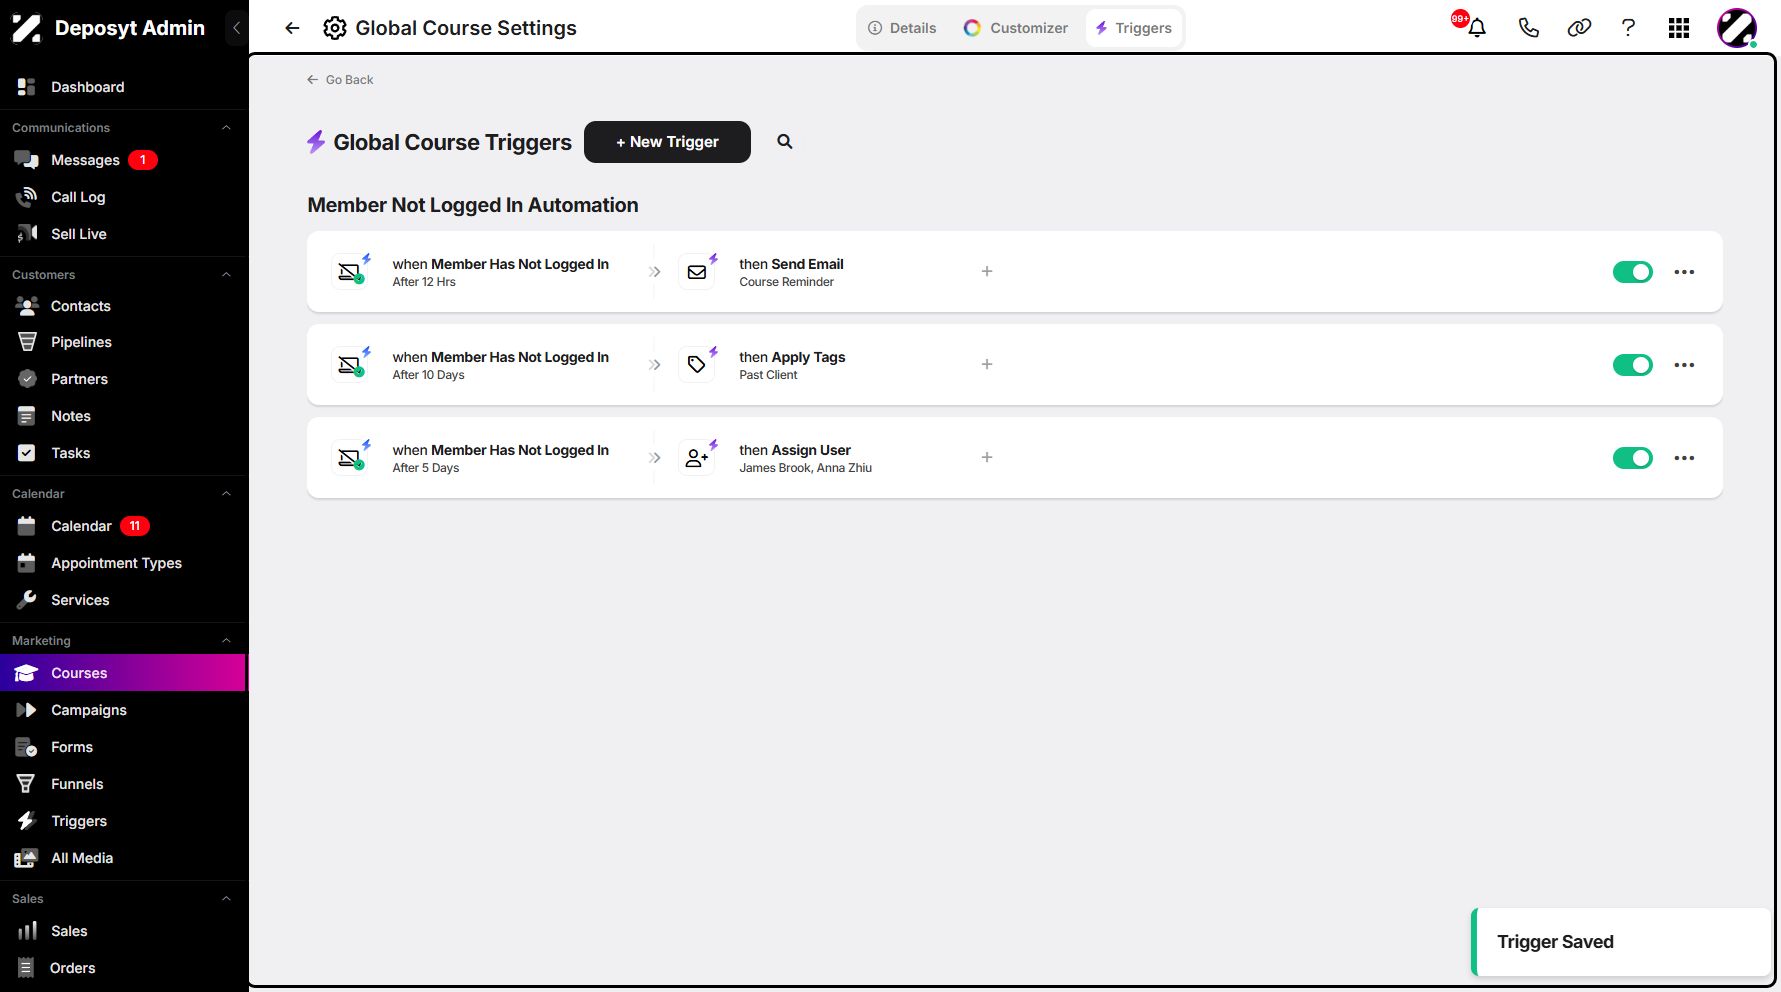Collapse the Communications sidebar section

pyautogui.click(x=226, y=128)
